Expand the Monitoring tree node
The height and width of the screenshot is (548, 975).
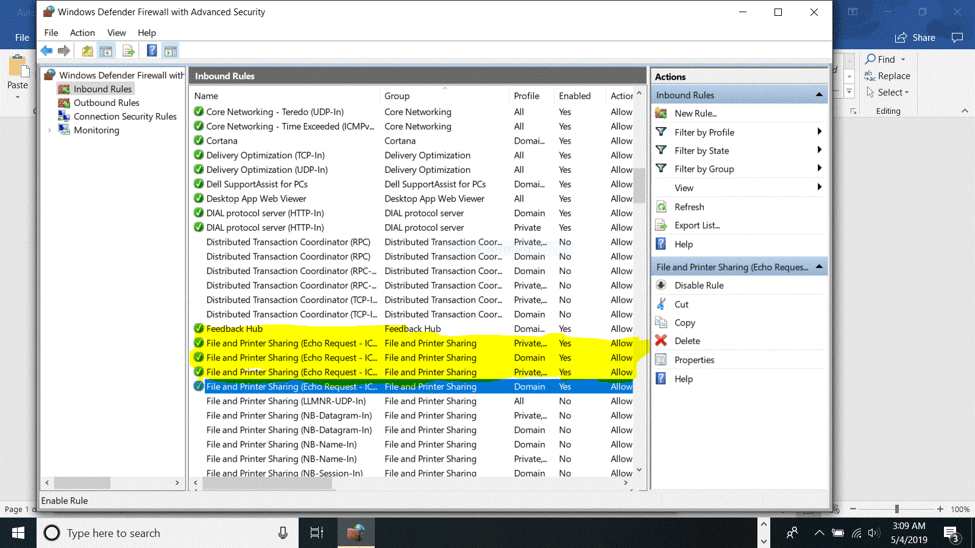pyautogui.click(x=50, y=130)
